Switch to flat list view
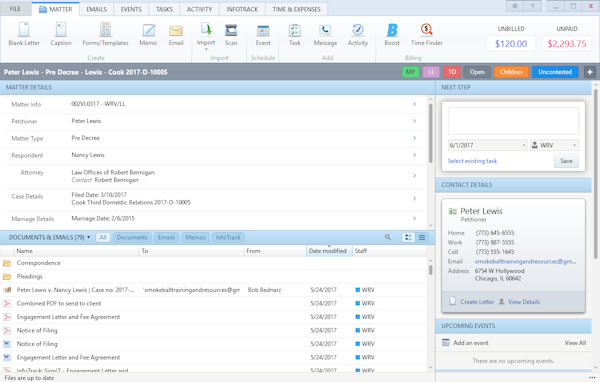600x382 pixels. (x=422, y=237)
